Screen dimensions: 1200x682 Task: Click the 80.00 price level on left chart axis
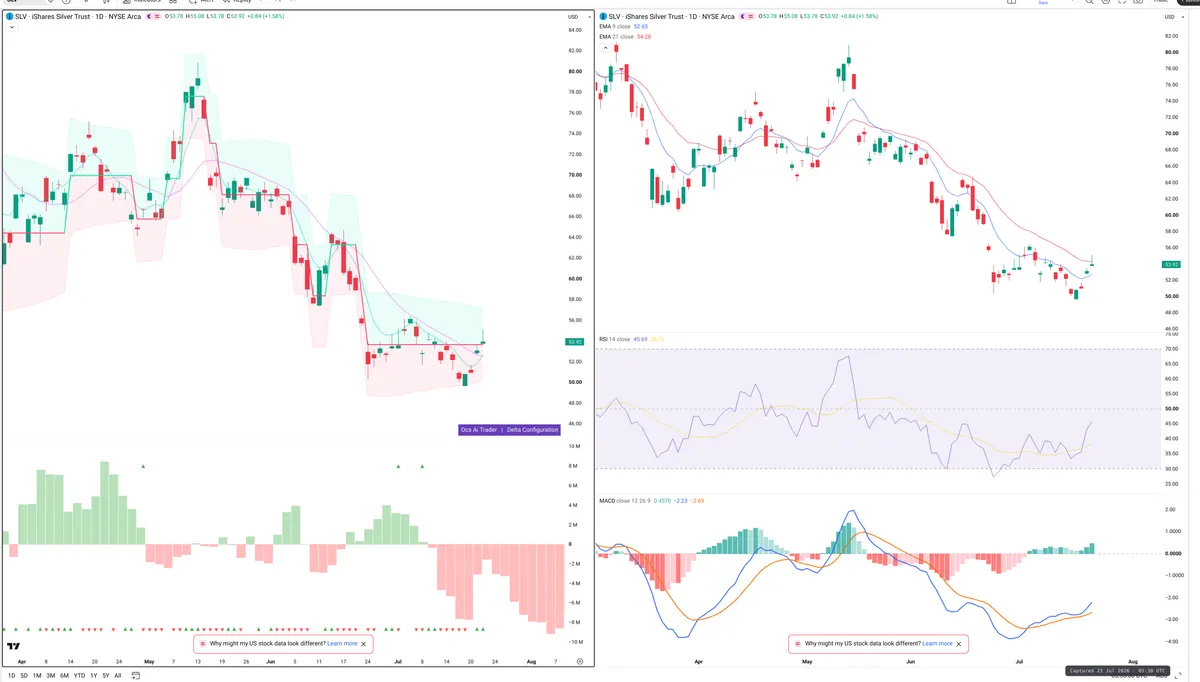(575, 71)
